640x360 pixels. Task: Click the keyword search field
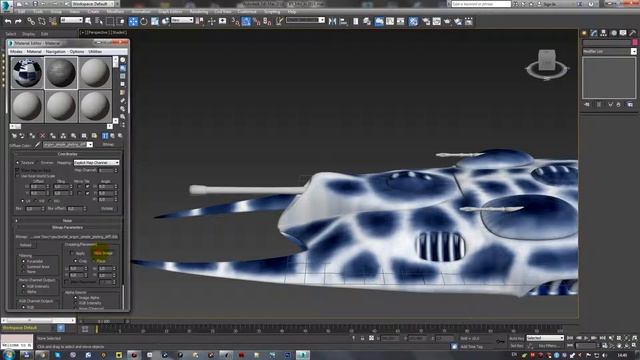click(x=481, y=4)
